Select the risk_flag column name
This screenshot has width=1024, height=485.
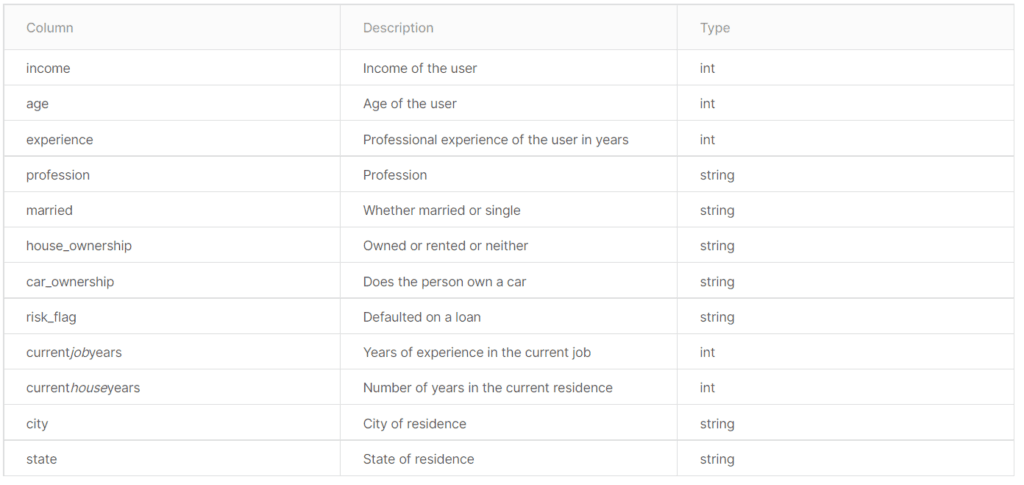pyautogui.click(x=51, y=317)
